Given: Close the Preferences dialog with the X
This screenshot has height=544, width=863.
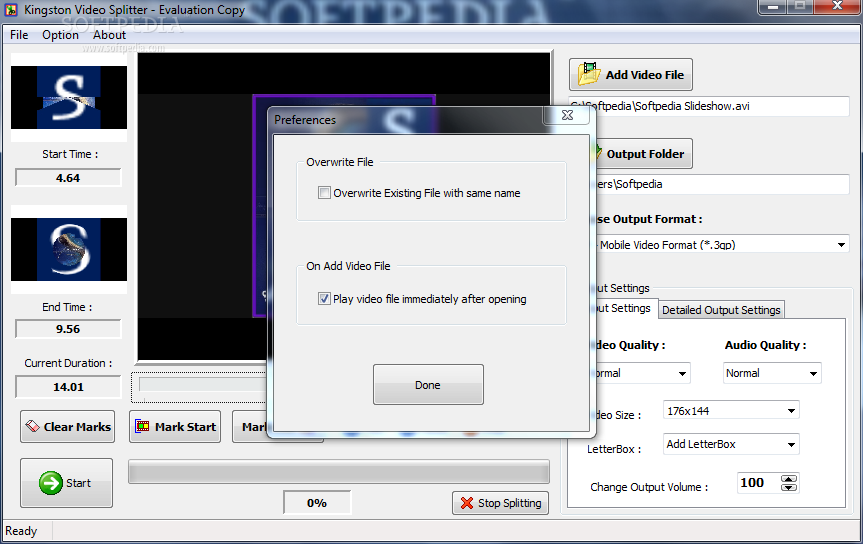Looking at the screenshot, I should click(x=567, y=115).
